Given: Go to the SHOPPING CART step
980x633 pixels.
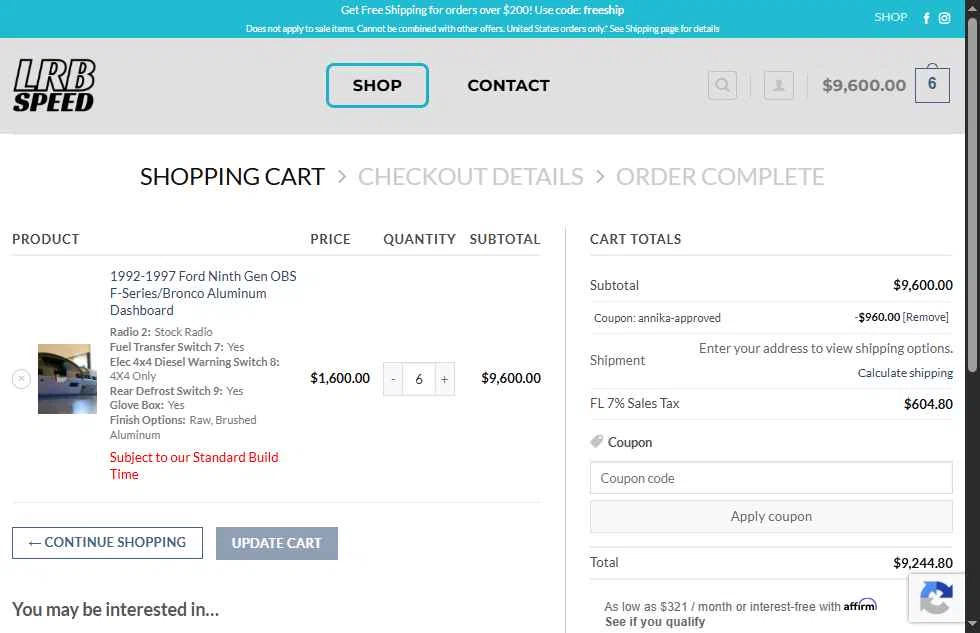Looking at the screenshot, I should click(232, 177).
